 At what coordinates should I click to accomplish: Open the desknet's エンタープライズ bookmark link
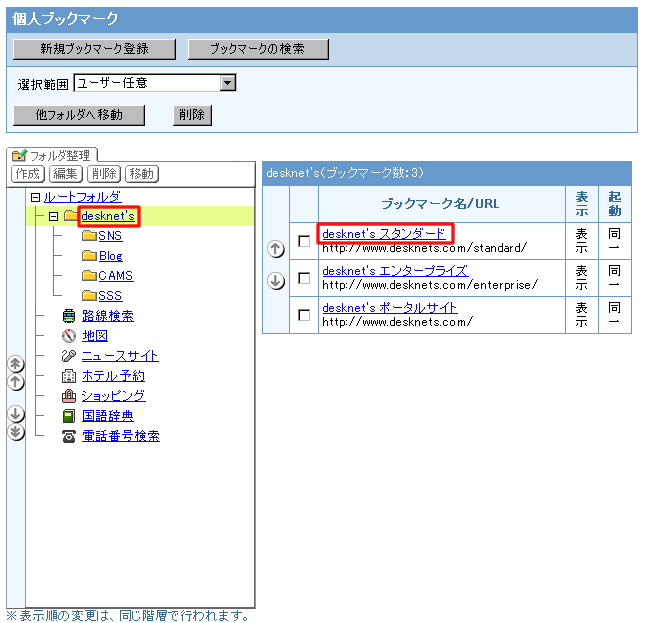pos(394,271)
